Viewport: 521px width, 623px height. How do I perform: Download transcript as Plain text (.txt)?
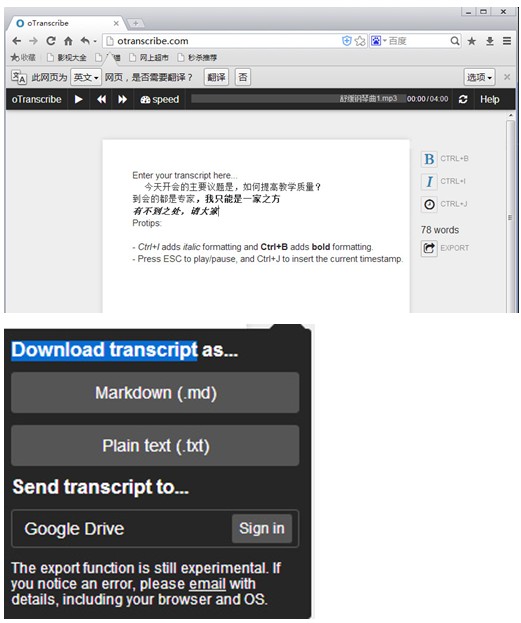pyautogui.click(x=155, y=446)
